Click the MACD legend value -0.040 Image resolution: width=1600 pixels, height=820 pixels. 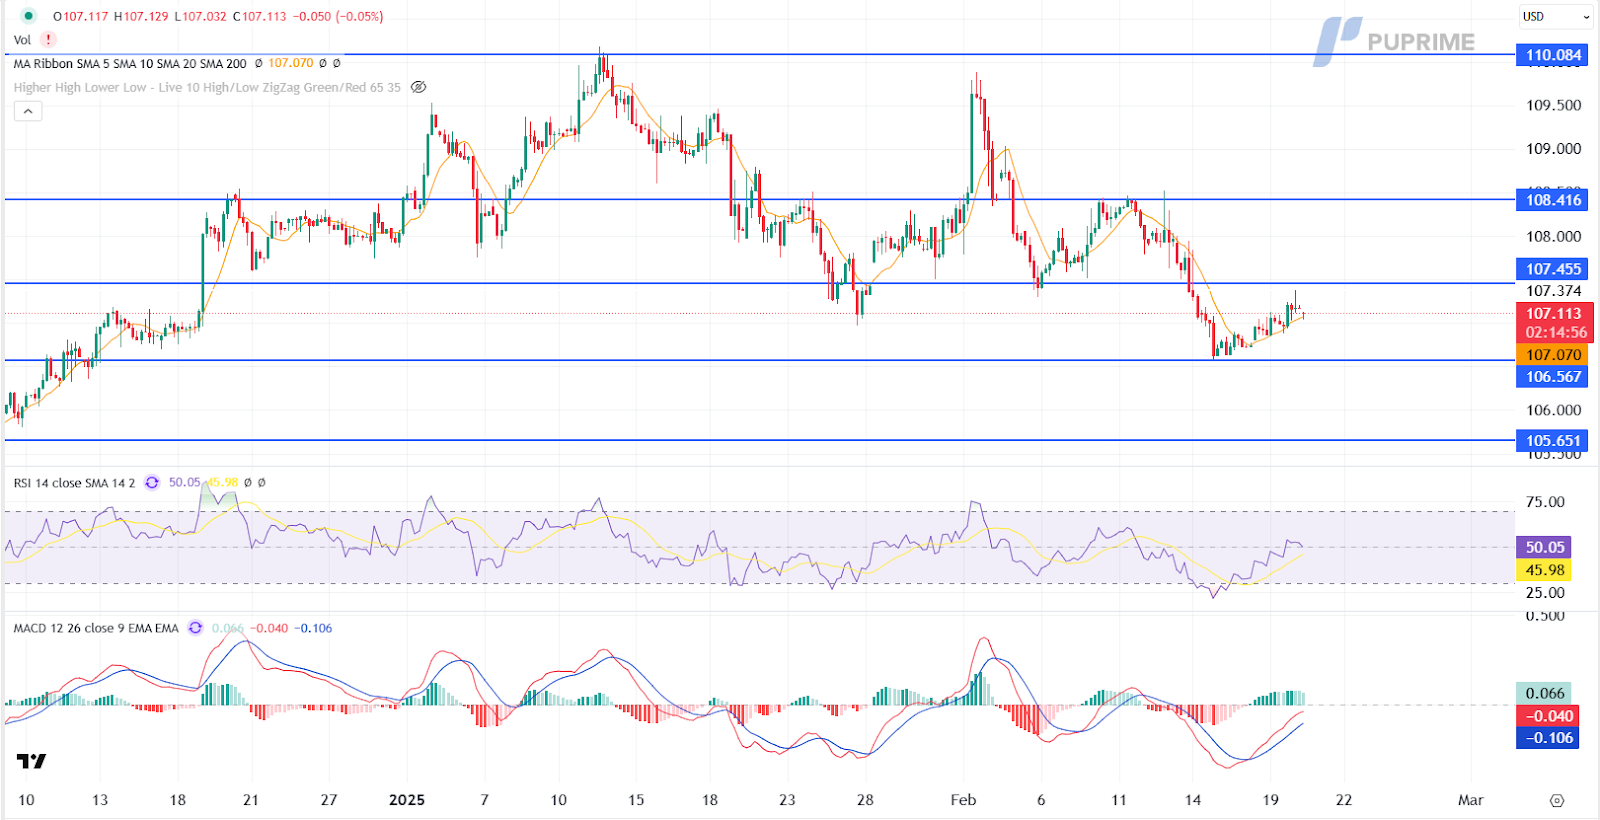pyautogui.click(x=269, y=628)
